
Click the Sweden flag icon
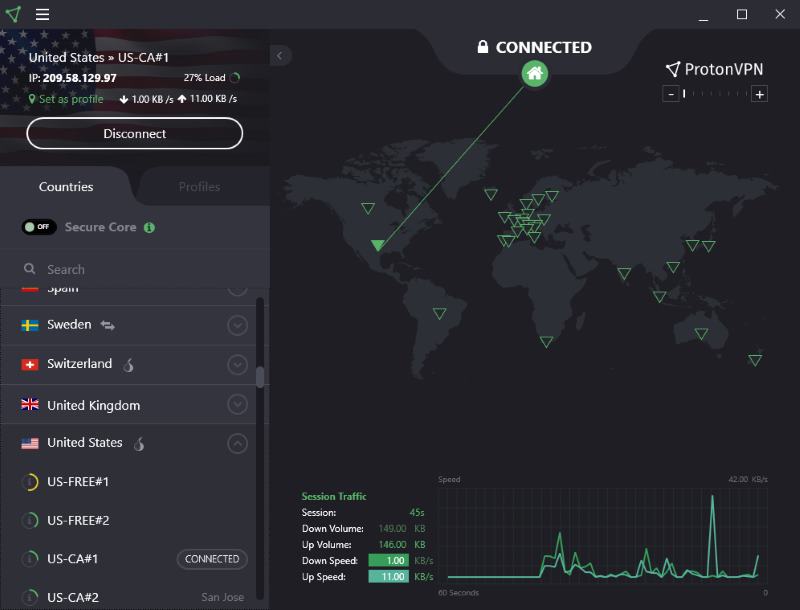(30, 325)
